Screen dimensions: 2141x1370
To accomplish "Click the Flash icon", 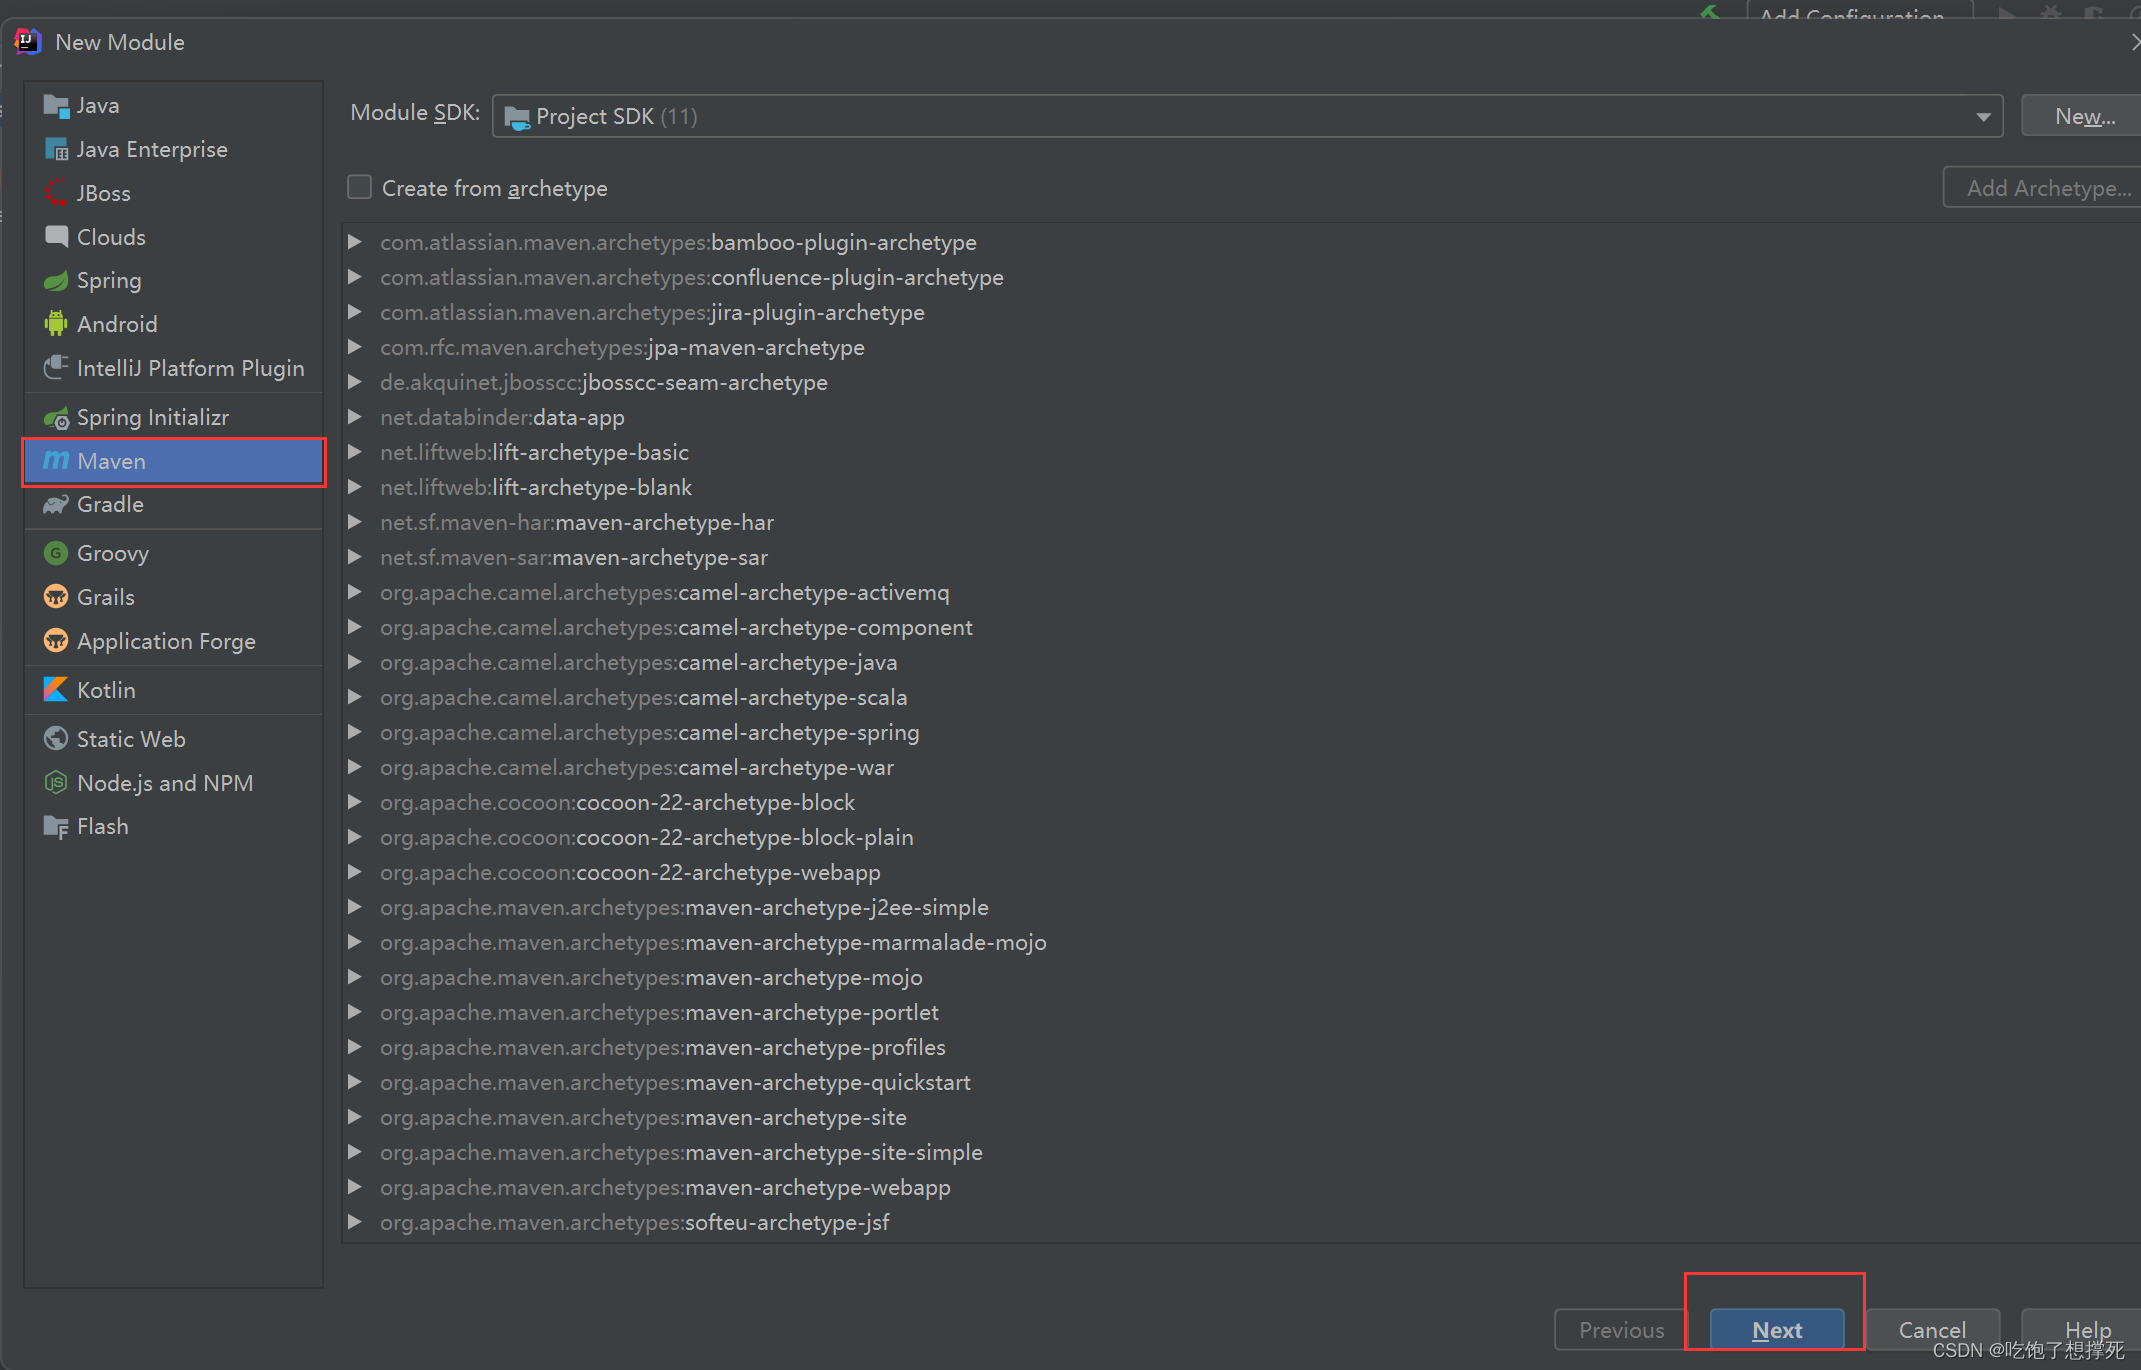I will click(x=56, y=827).
